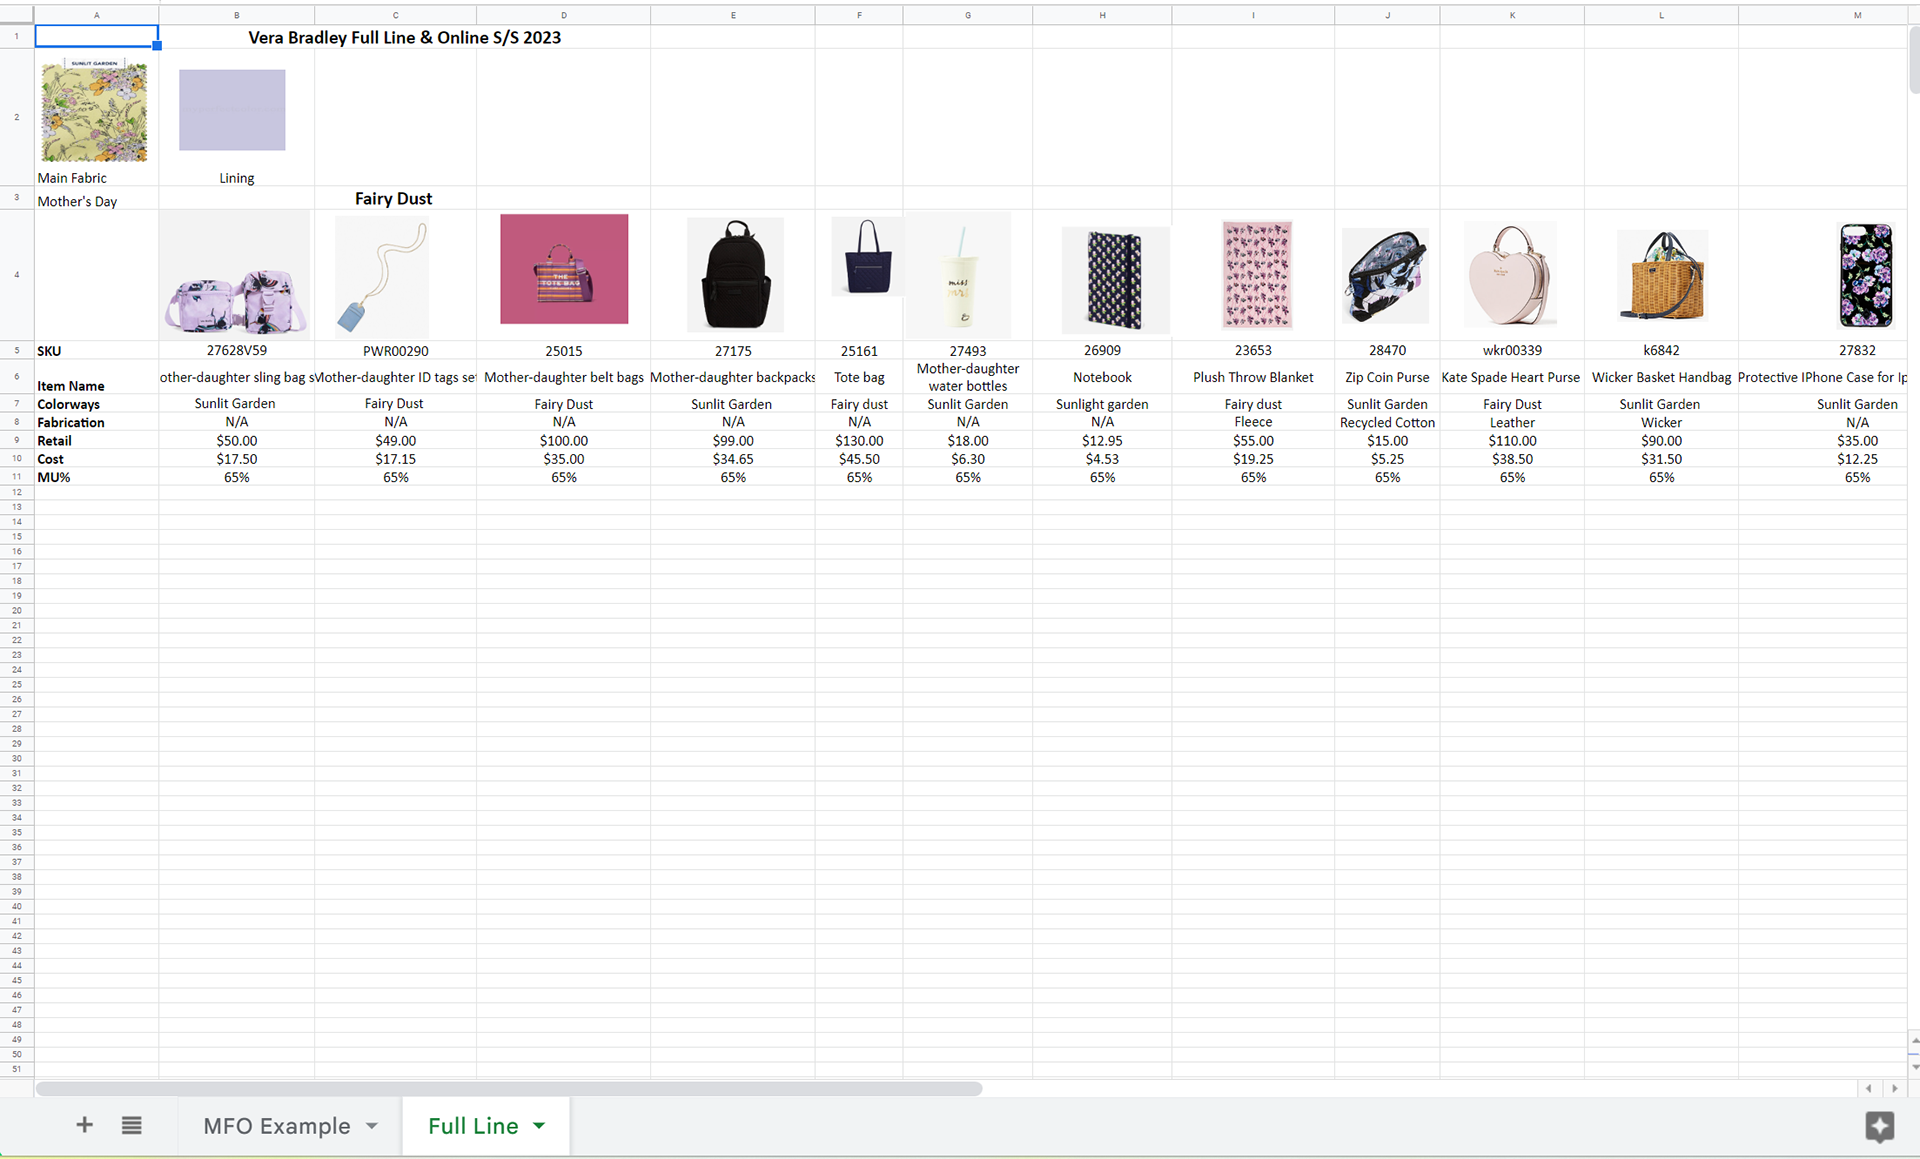Click the Main Fabric label cell
This screenshot has width=1920, height=1159.
[x=72, y=178]
